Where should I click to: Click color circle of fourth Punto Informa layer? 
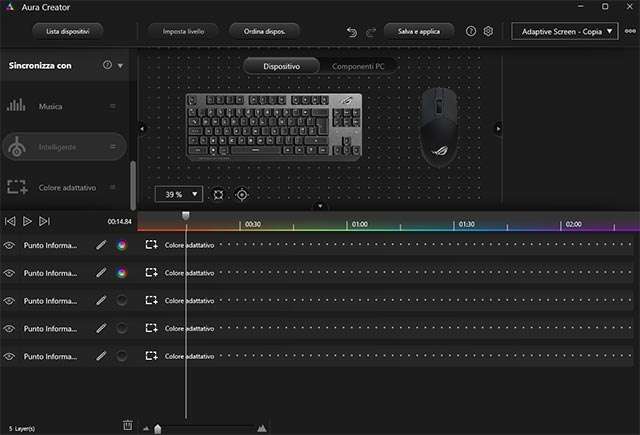click(122, 328)
